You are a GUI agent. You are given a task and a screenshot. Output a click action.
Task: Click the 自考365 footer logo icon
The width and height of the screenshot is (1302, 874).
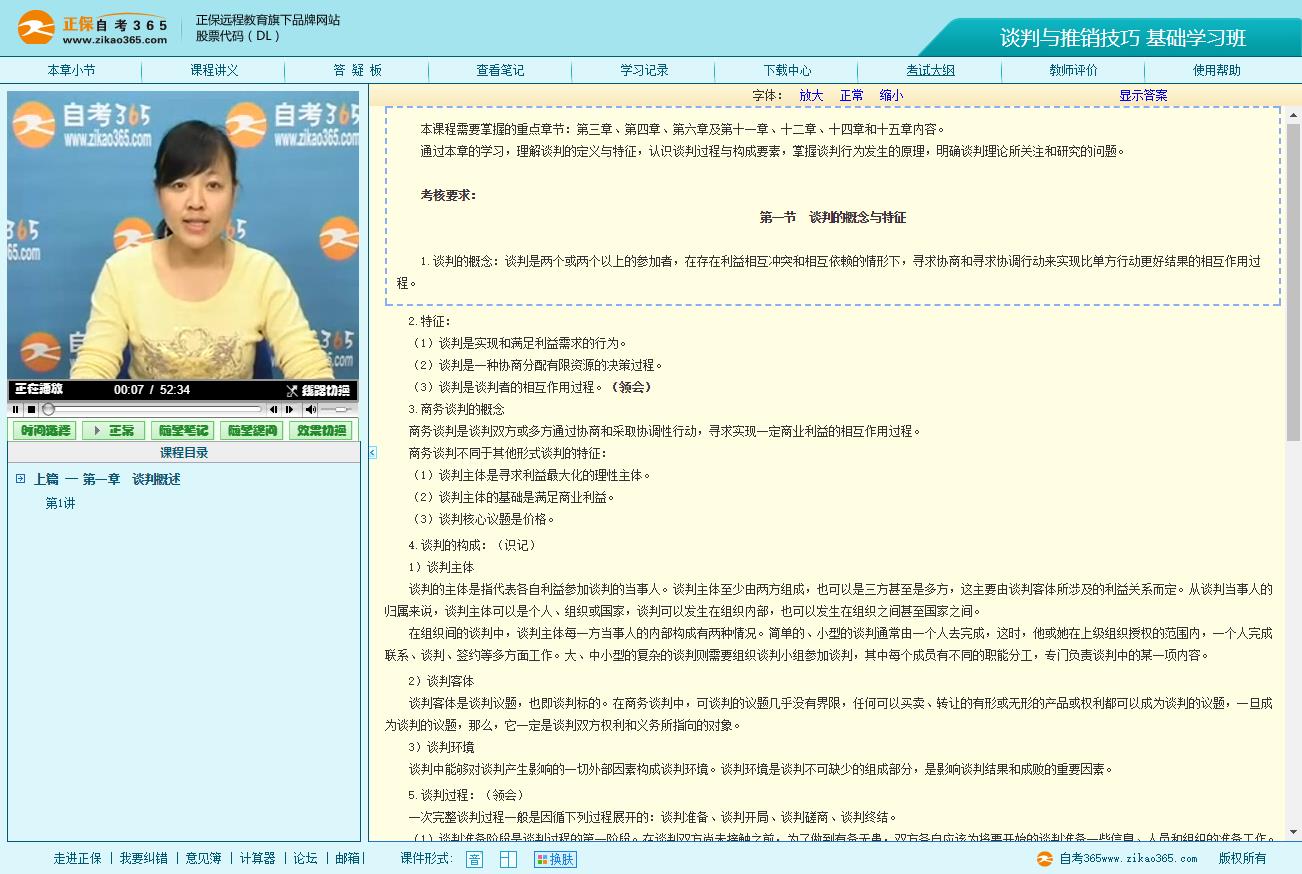(x=1045, y=858)
